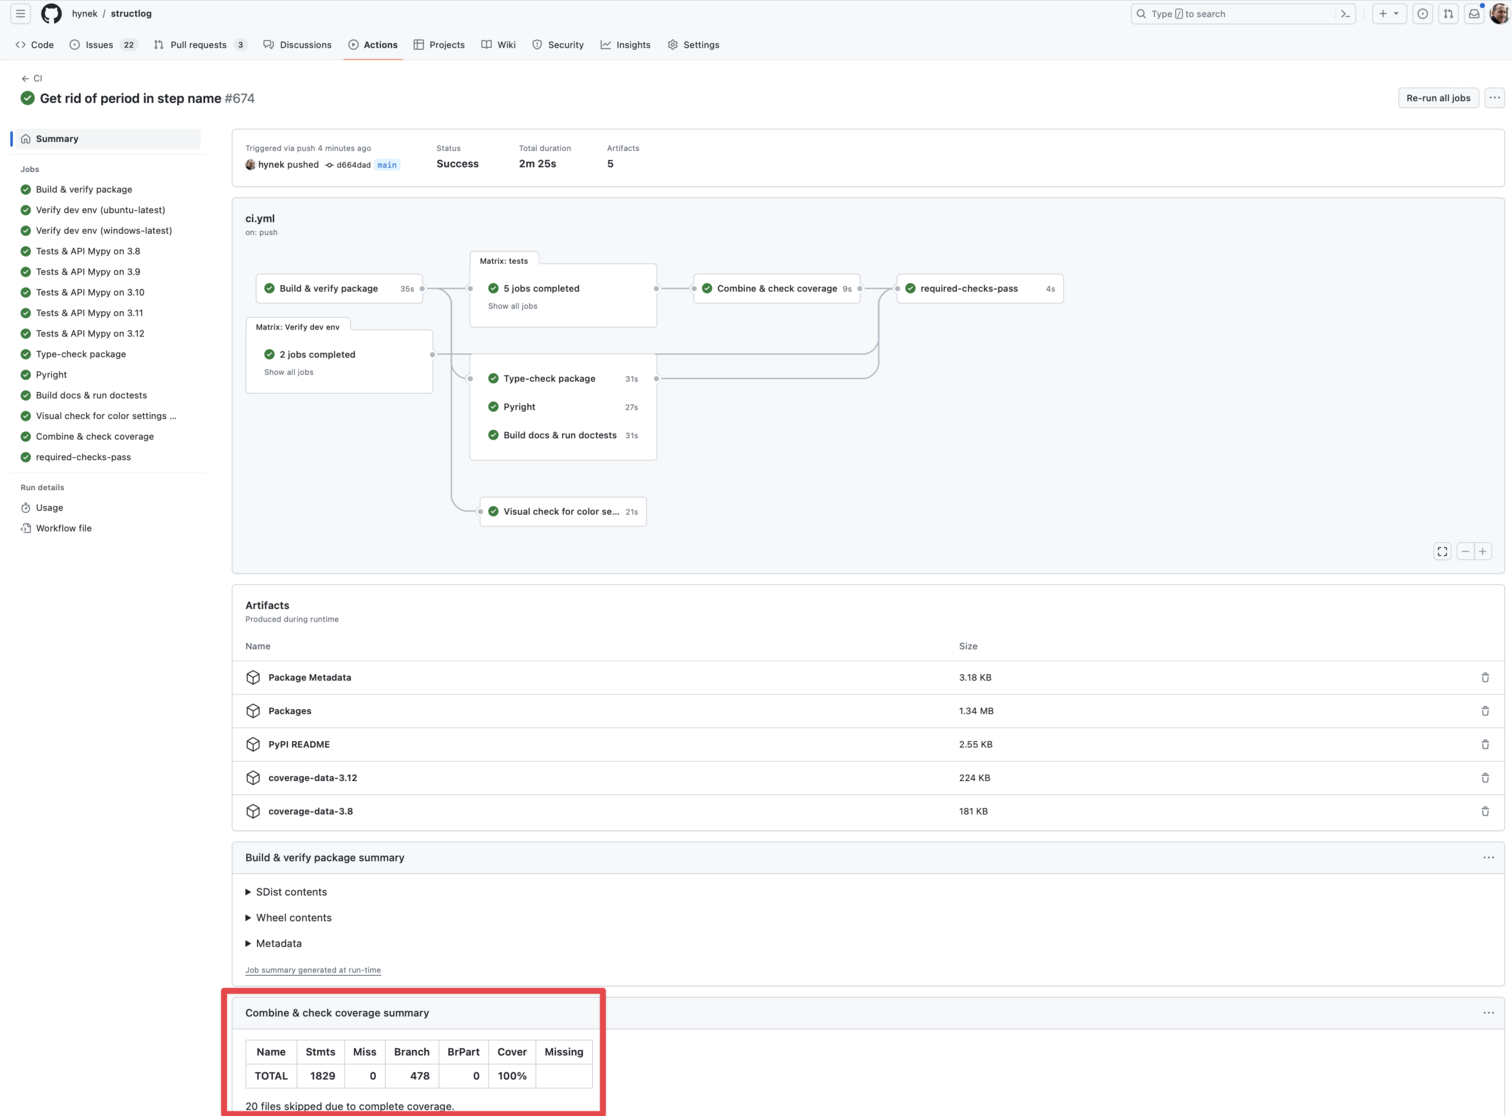Open the issues icon in header

pyautogui.click(x=1422, y=14)
